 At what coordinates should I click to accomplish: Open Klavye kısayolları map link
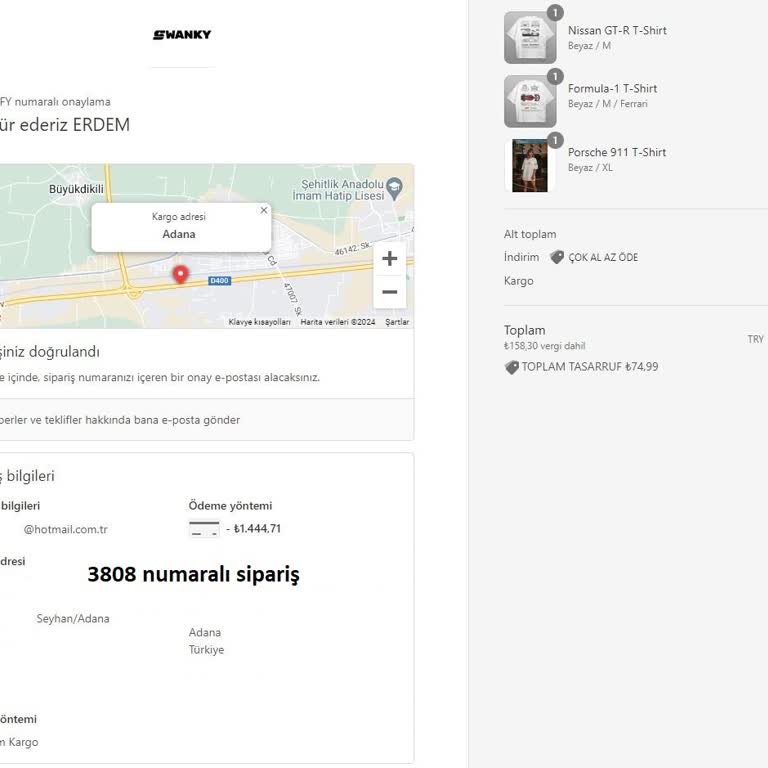point(259,322)
